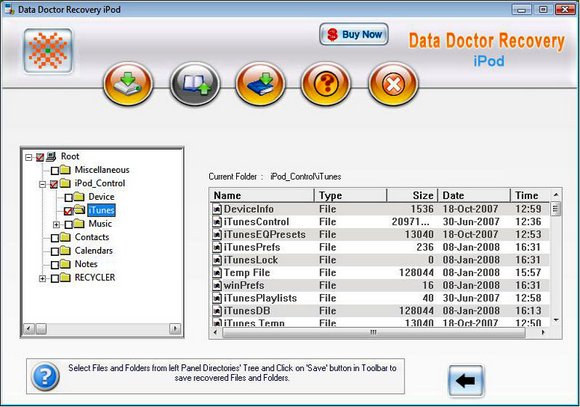
Task: Click the Save recovered data toolbar icon
Action: pos(128,84)
